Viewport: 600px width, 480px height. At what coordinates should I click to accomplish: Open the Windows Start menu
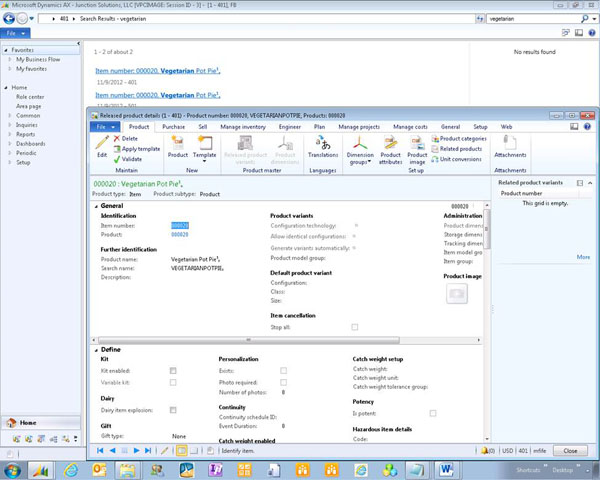click(x=12, y=470)
